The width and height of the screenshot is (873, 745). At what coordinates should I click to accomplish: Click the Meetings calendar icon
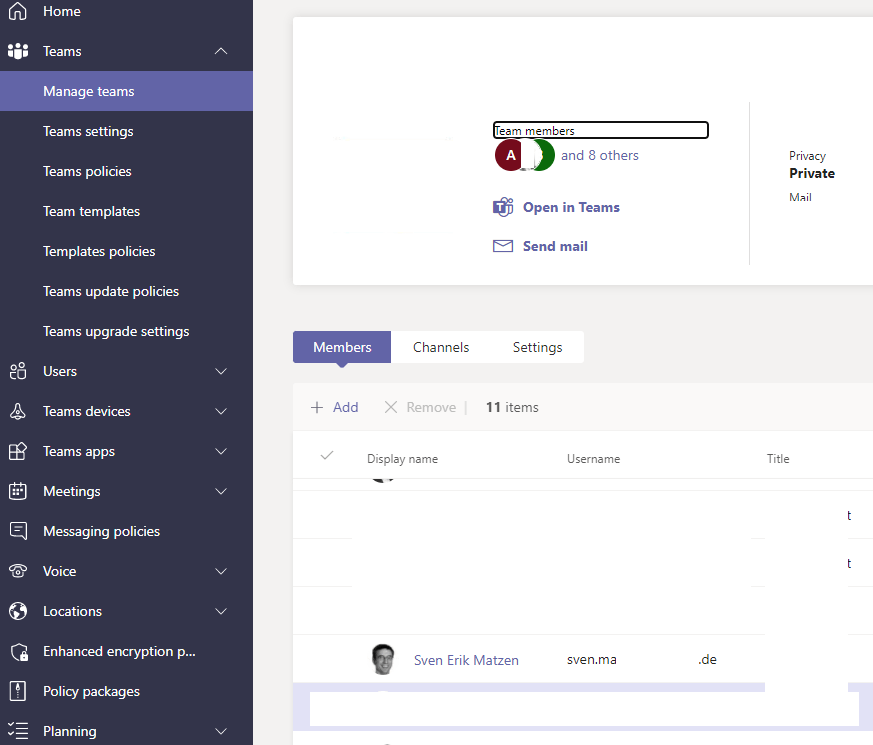click(18, 491)
